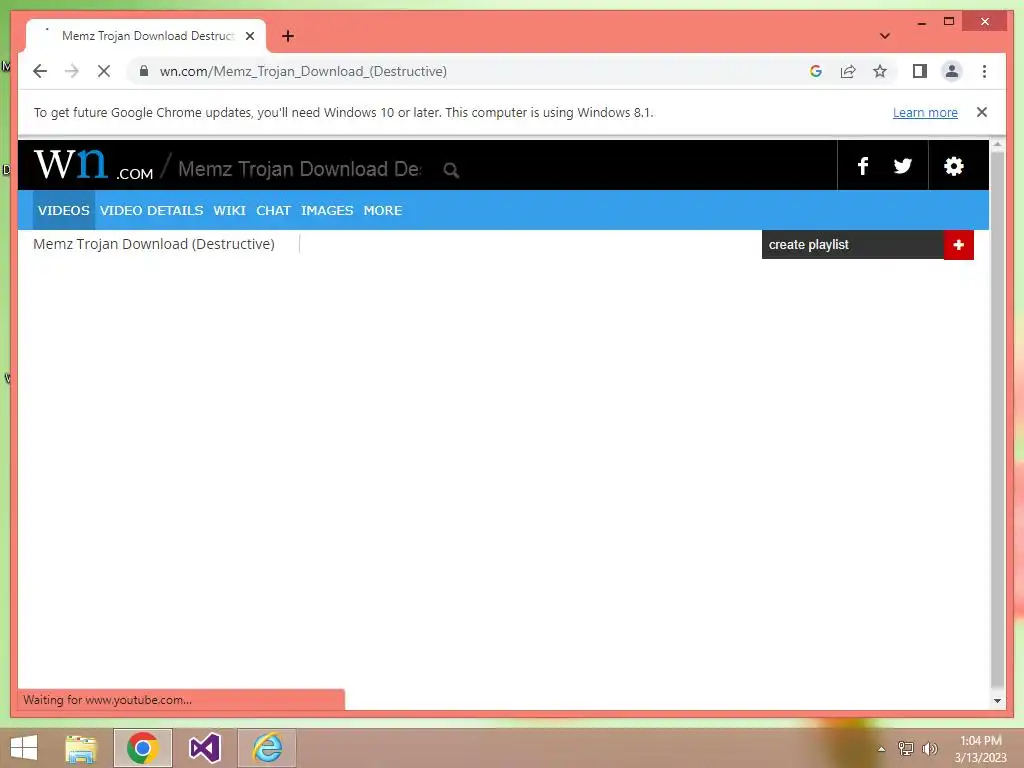Screen dimensions: 1024x768
Task: Show hidden system tray icons
Action: coord(881,749)
